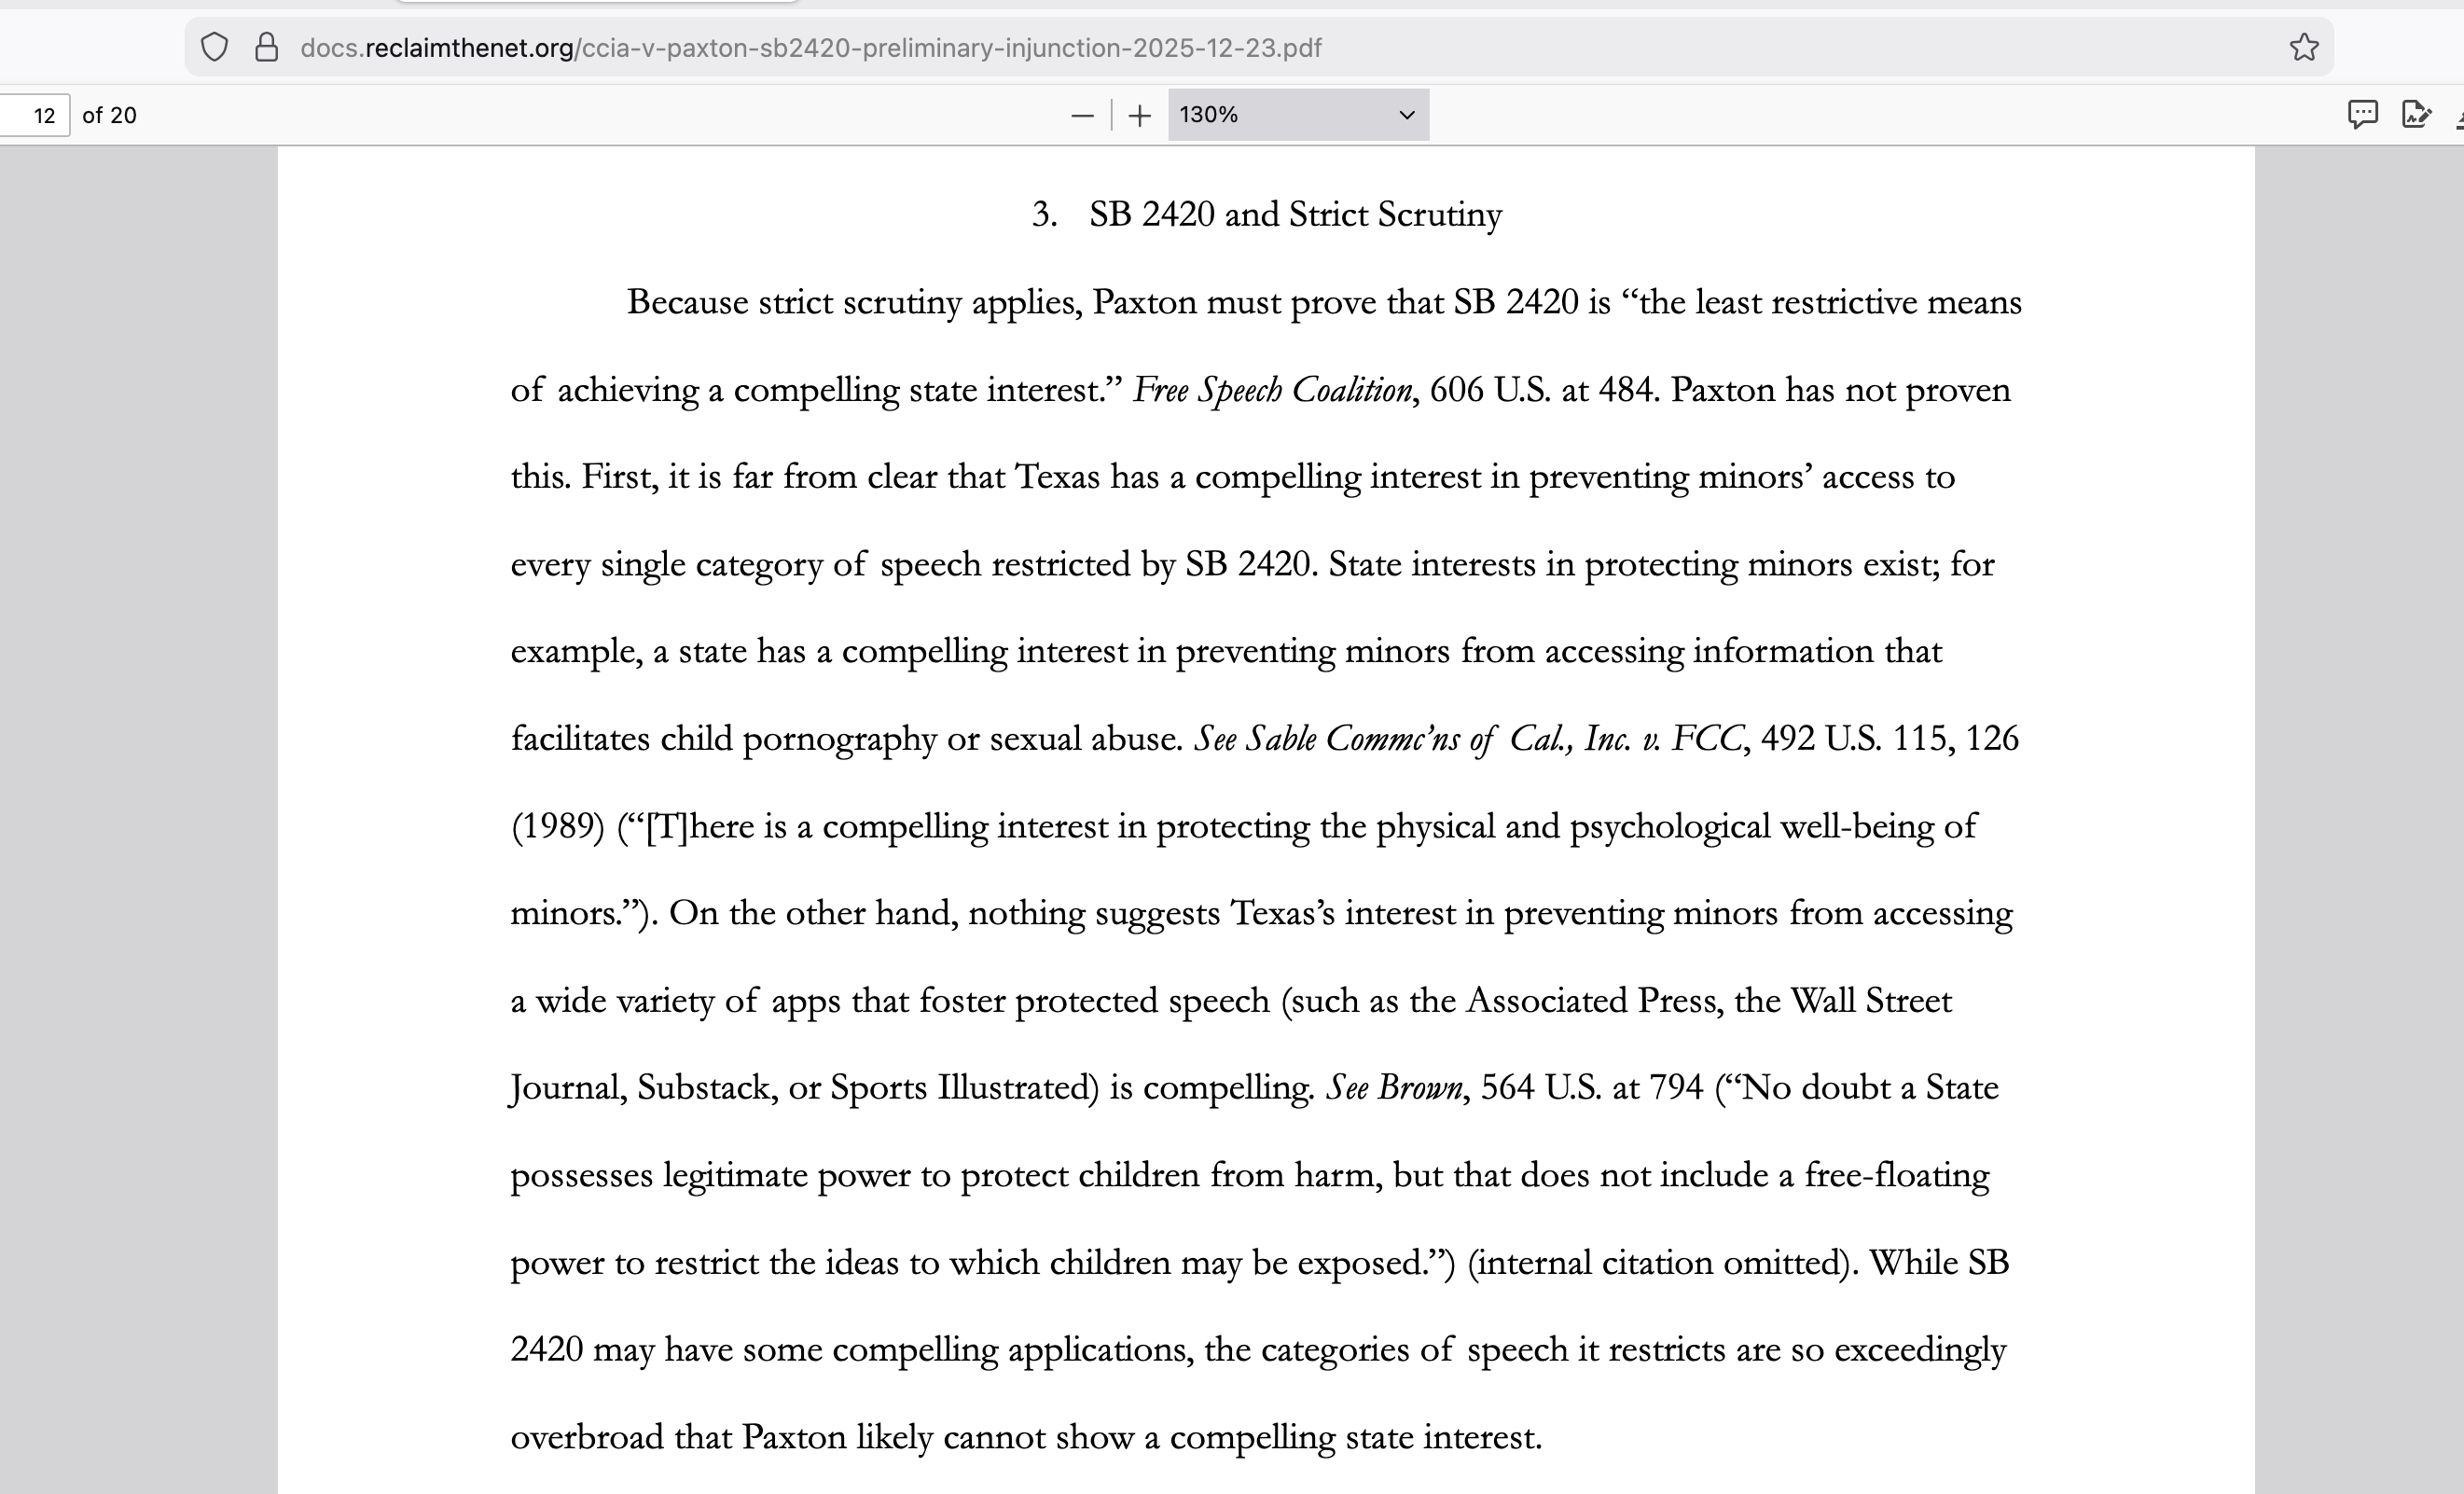This screenshot has height=1494, width=2464.
Task: Open the add signature tool
Action: click(x=2416, y=115)
